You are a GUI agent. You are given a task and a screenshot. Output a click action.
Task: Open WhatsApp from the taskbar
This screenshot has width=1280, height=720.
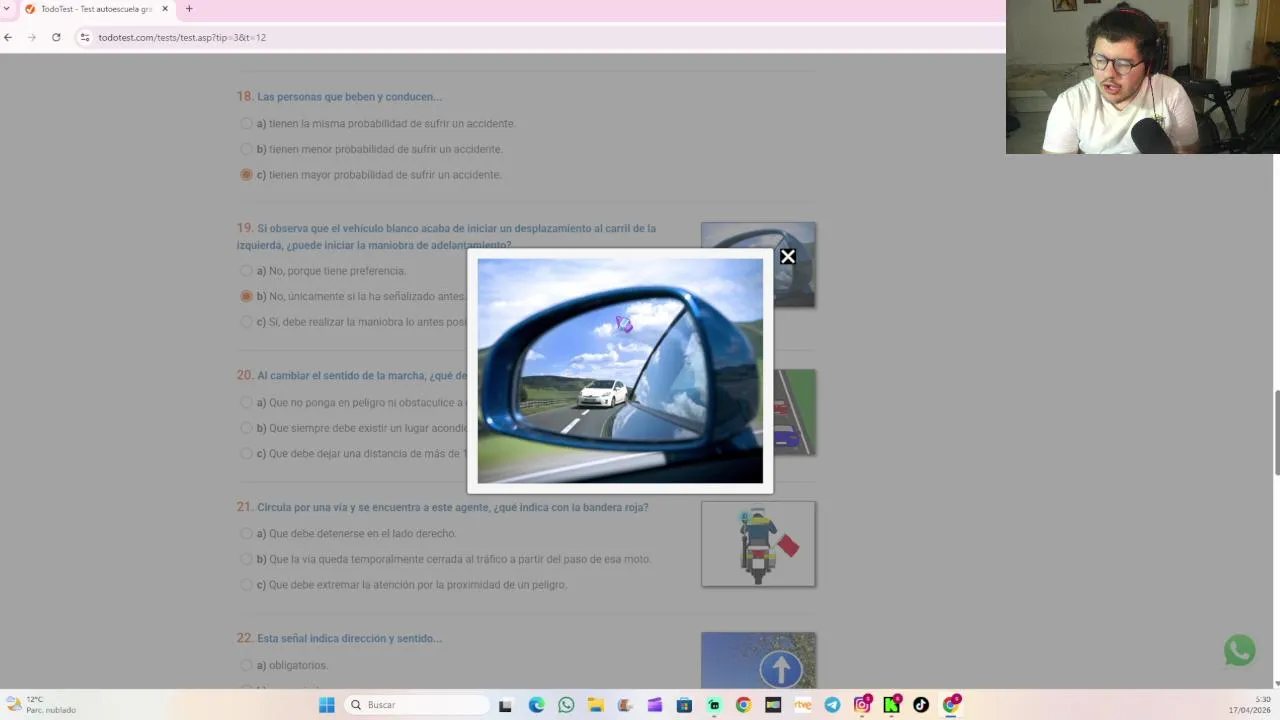[566, 705]
